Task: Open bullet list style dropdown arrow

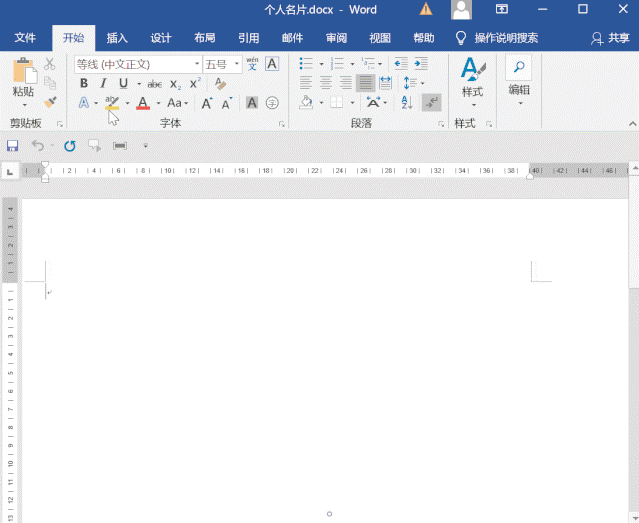Action: click(321, 64)
